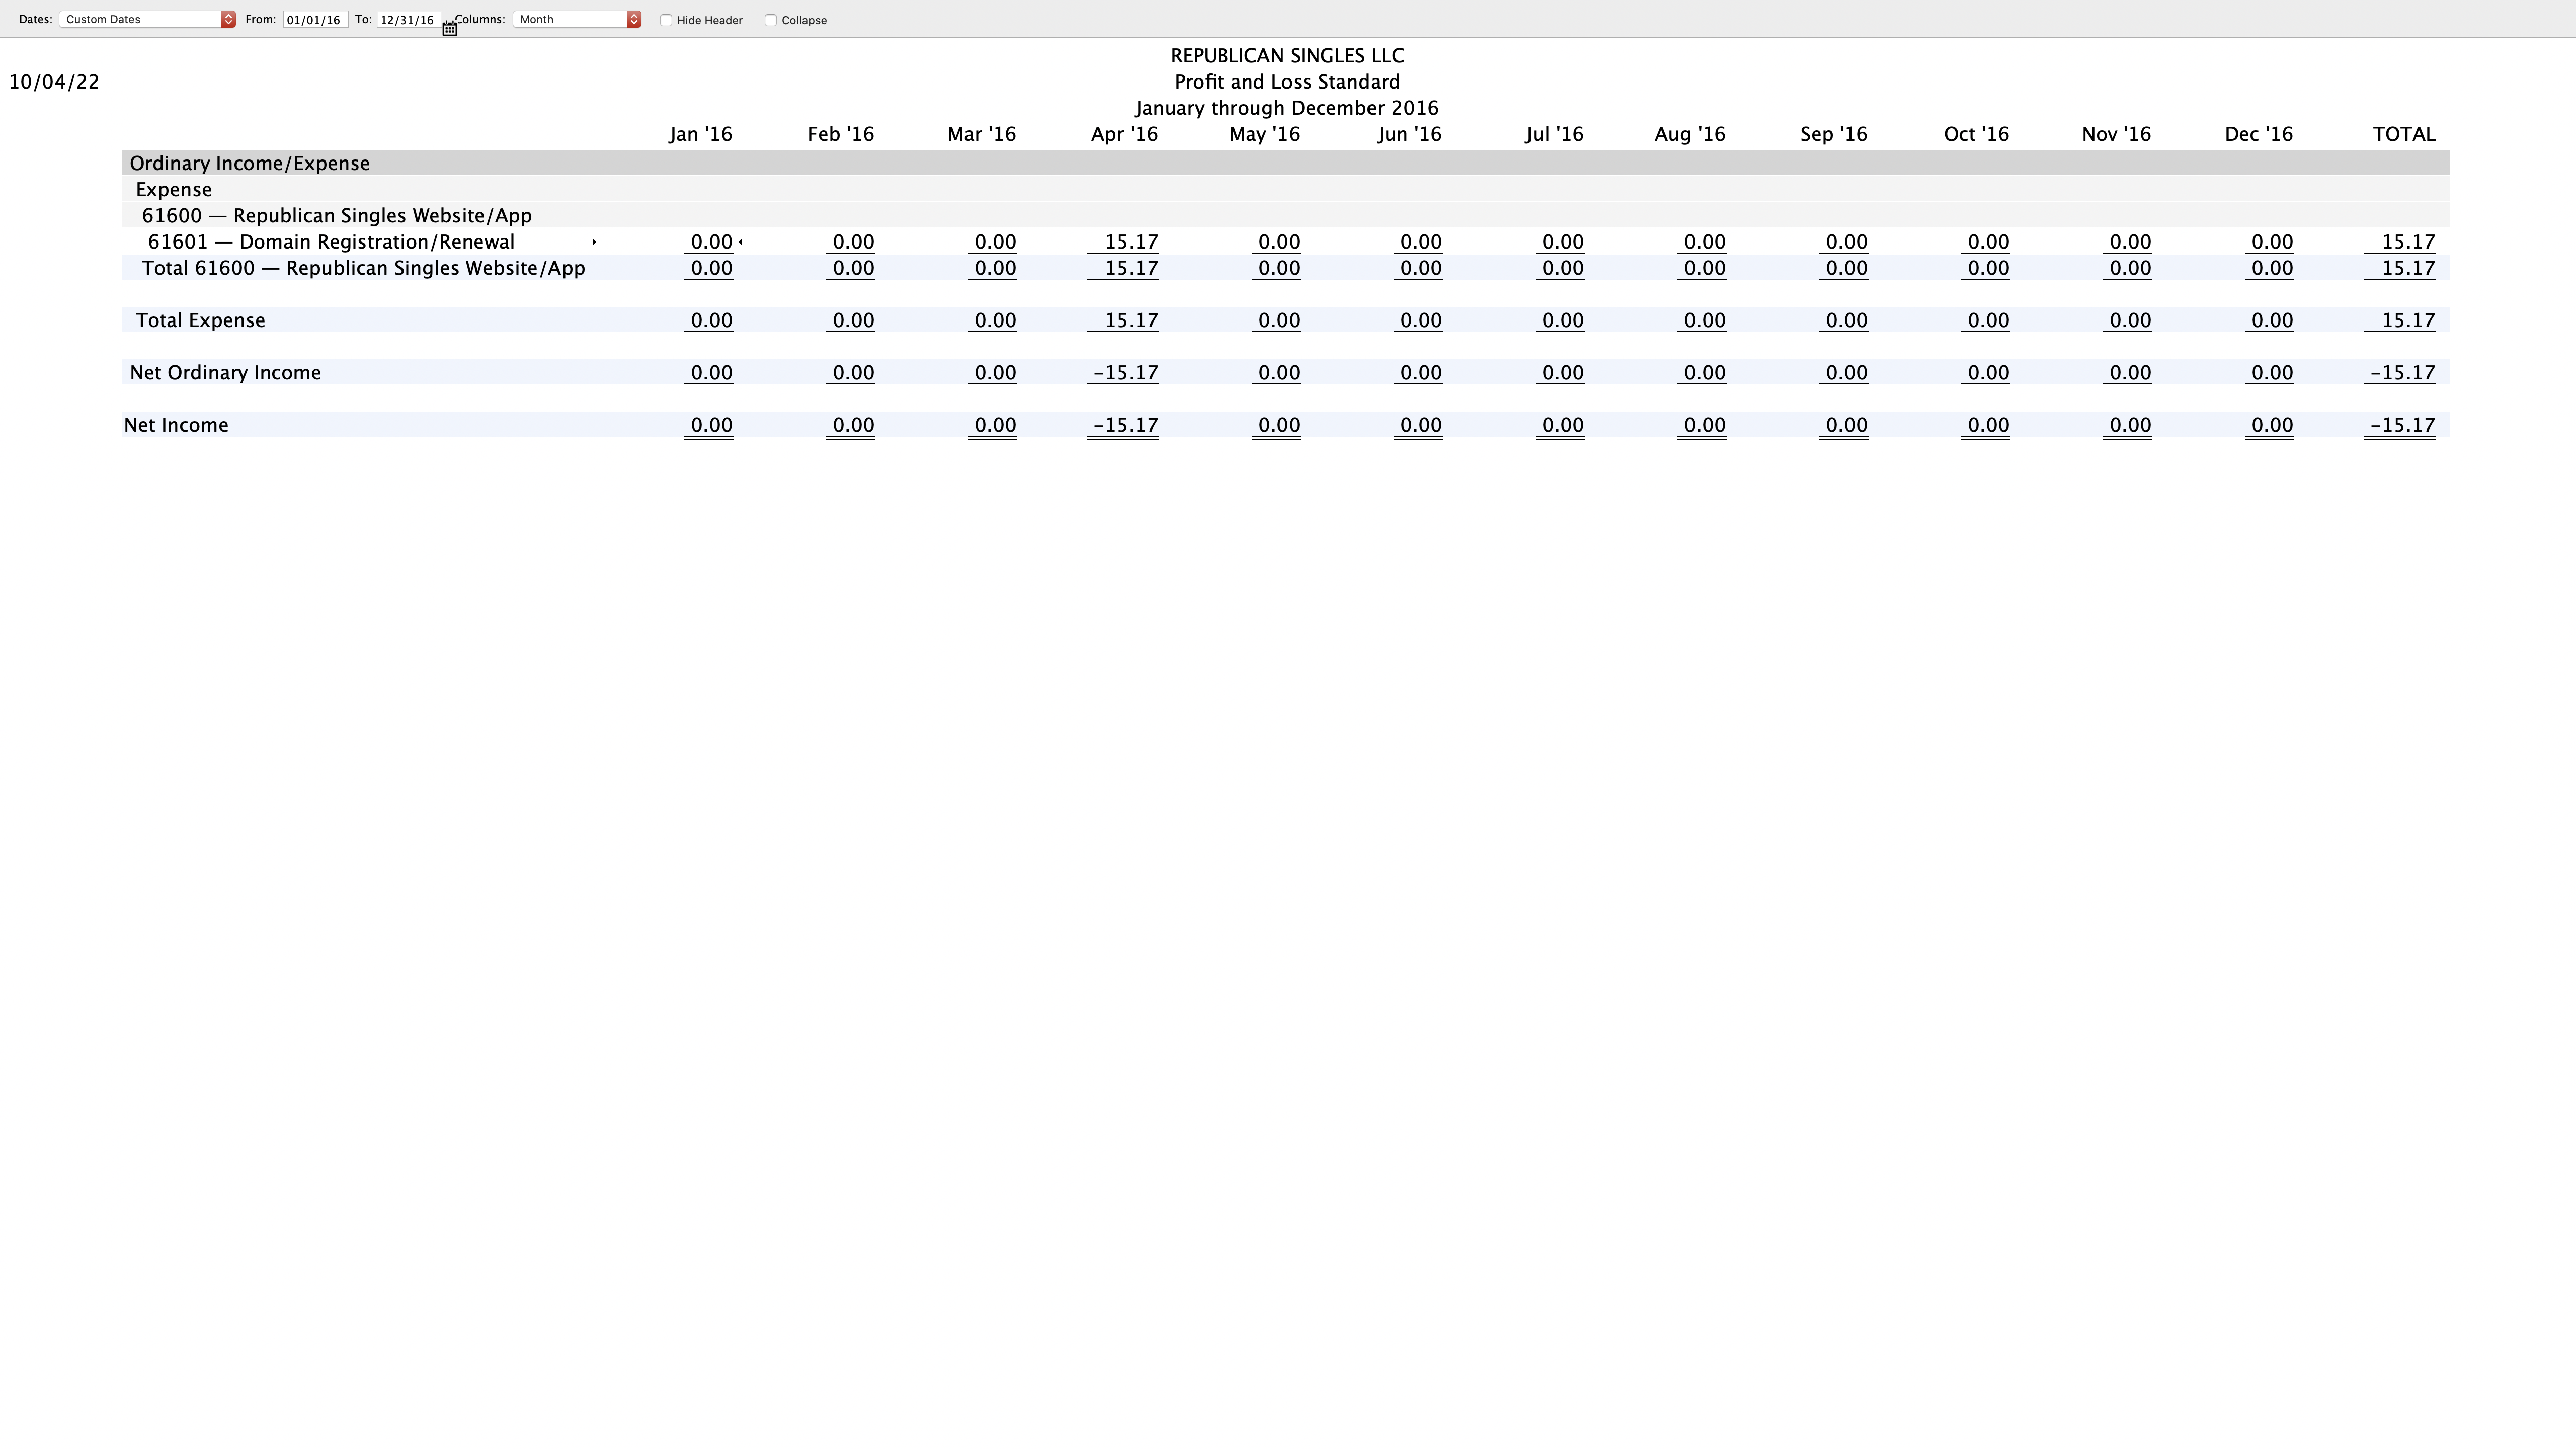2576x1449 pixels.
Task: Enable the Collapse checkbox
Action: click(771, 20)
